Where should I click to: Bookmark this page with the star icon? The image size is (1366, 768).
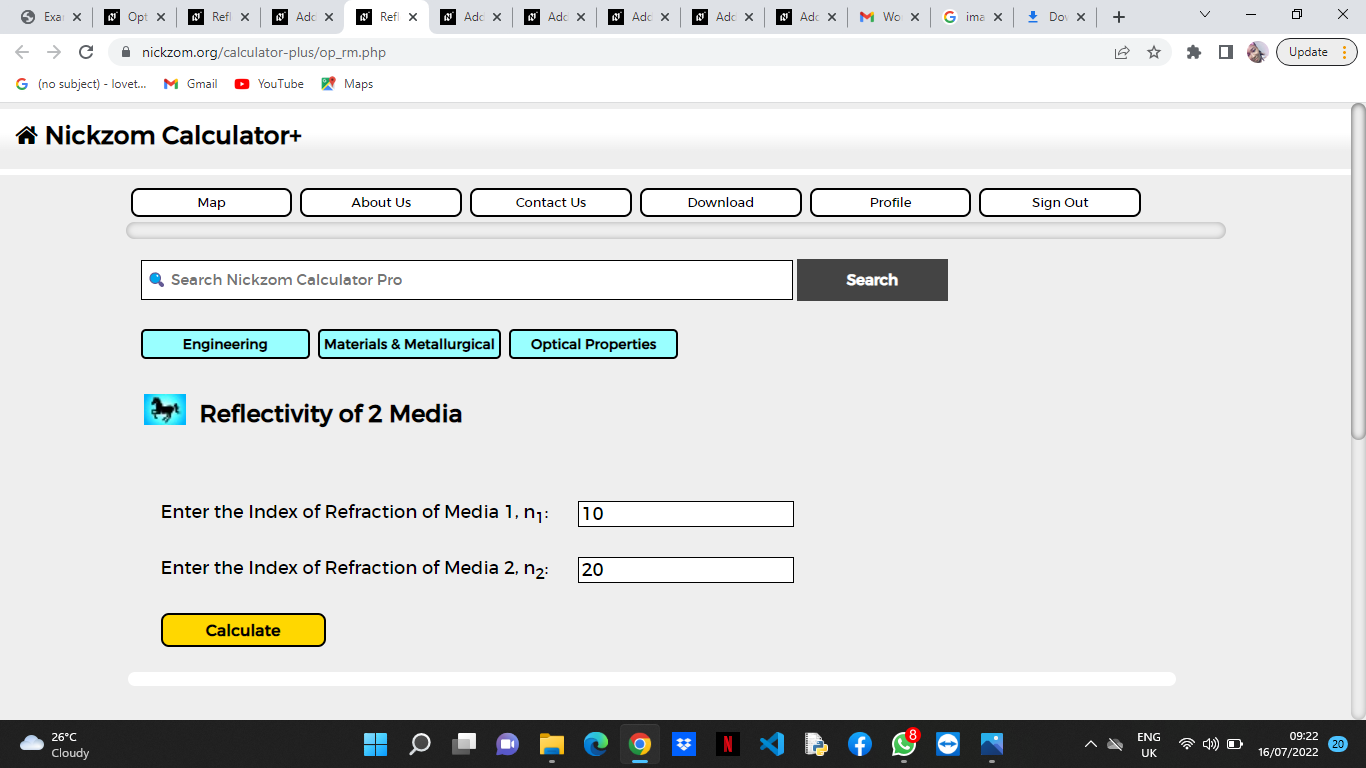pos(1154,52)
